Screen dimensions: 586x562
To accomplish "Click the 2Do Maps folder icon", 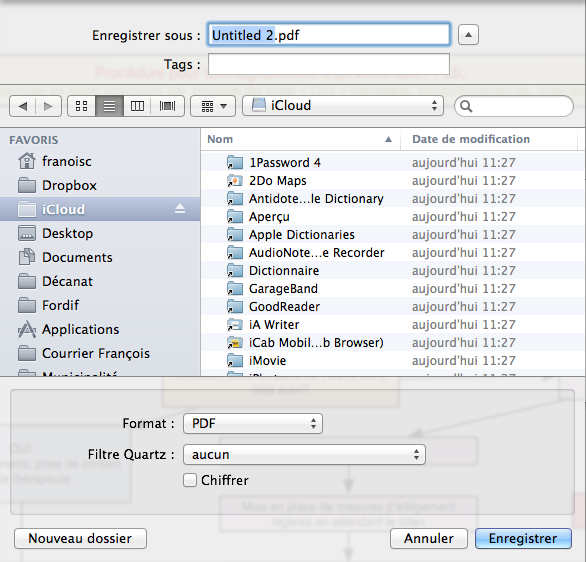I will click(x=235, y=180).
